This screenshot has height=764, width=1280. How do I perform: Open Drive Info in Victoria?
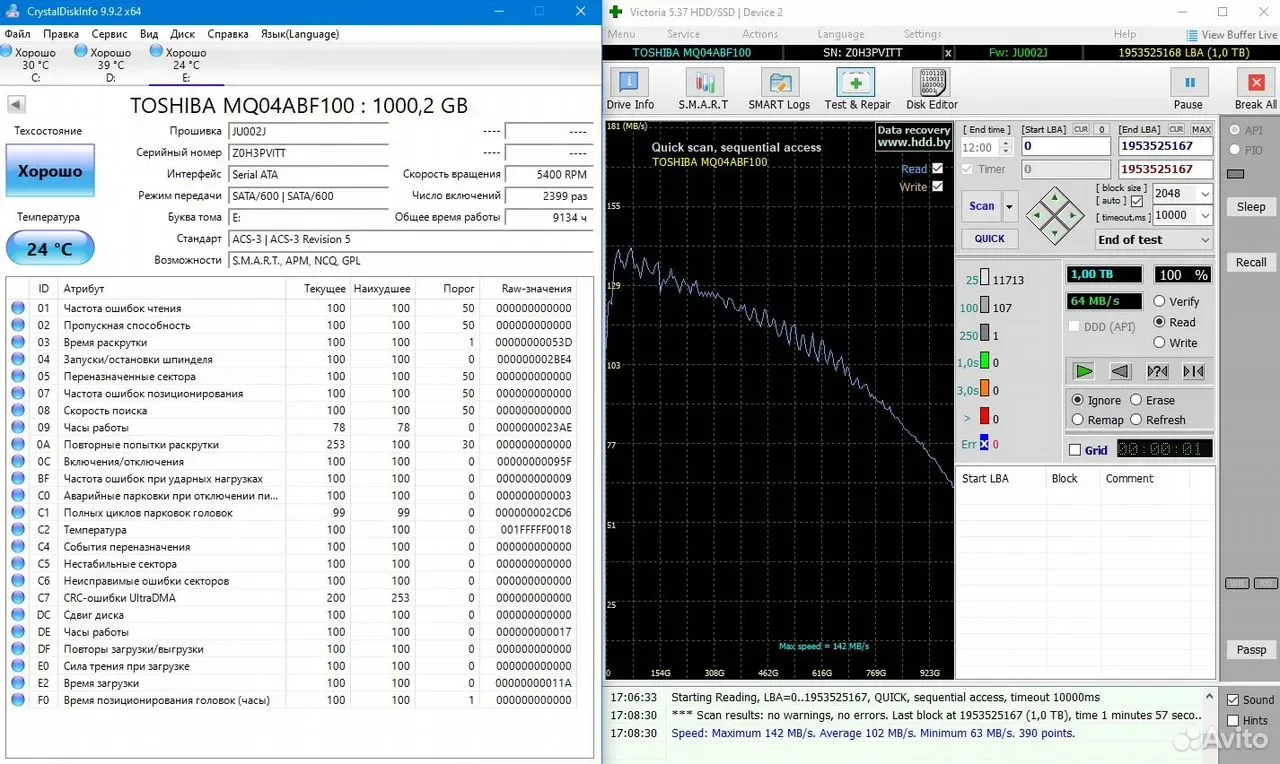(630, 89)
